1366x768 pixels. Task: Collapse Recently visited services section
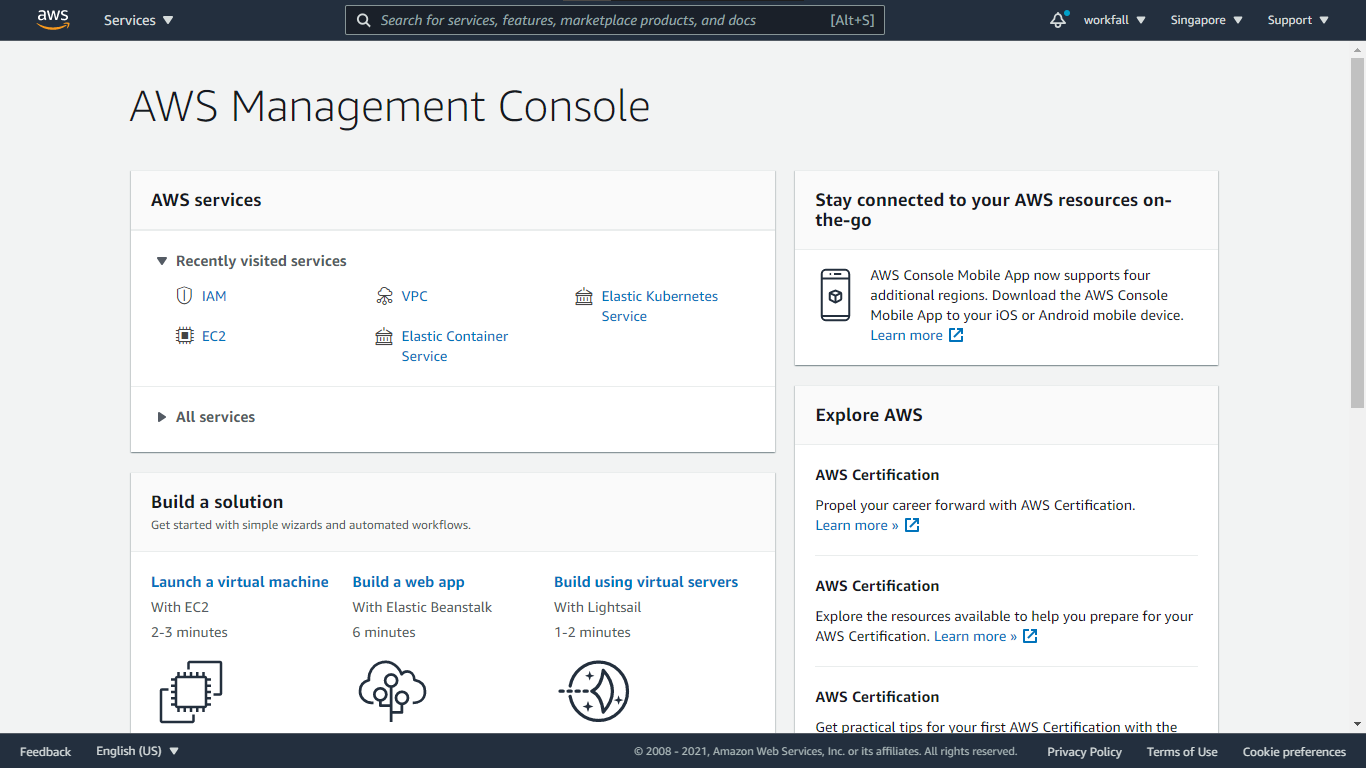click(251, 261)
